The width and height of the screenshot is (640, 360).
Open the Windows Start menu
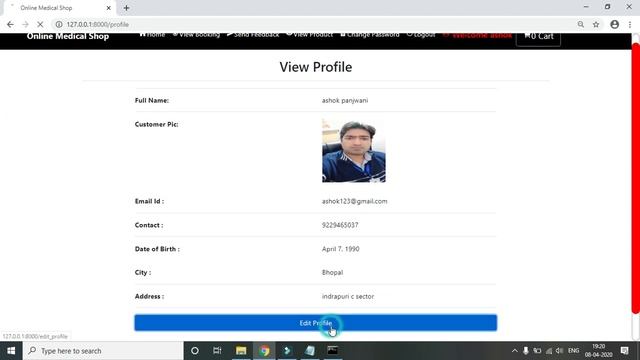[x=11, y=351]
